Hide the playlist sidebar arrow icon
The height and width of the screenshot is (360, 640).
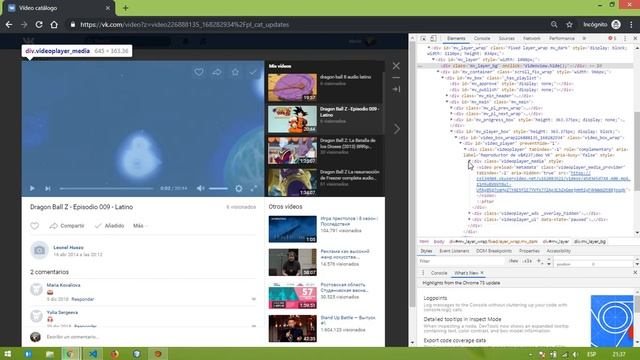tap(396, 89)
